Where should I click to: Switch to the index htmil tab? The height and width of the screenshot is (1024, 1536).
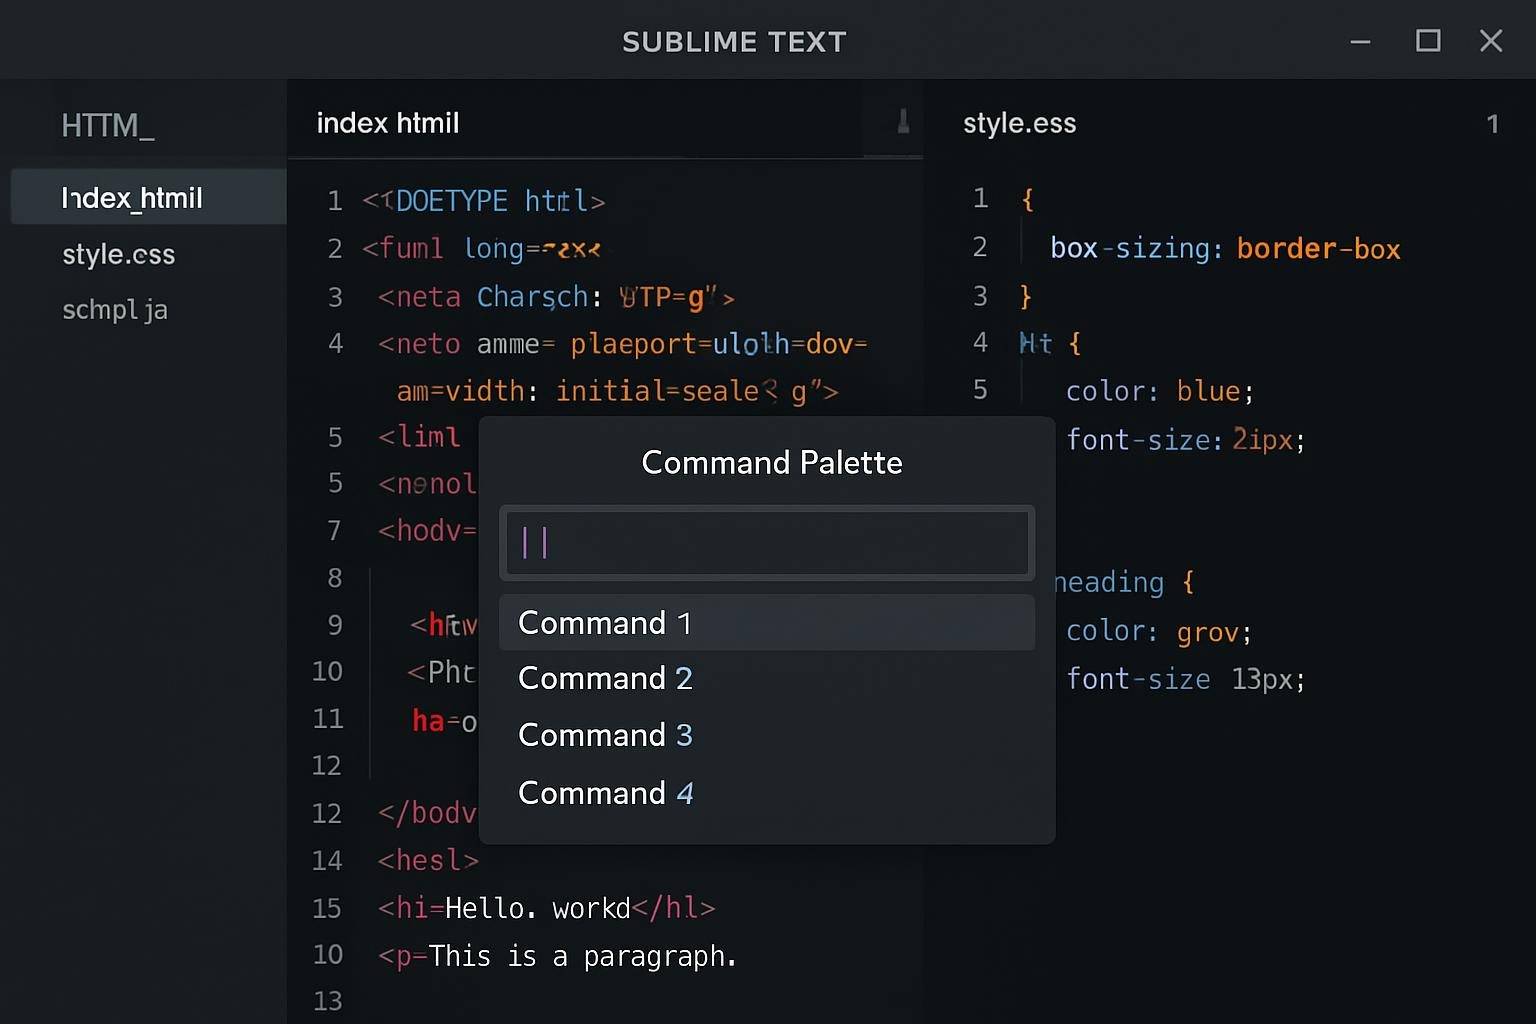(388, 123)
